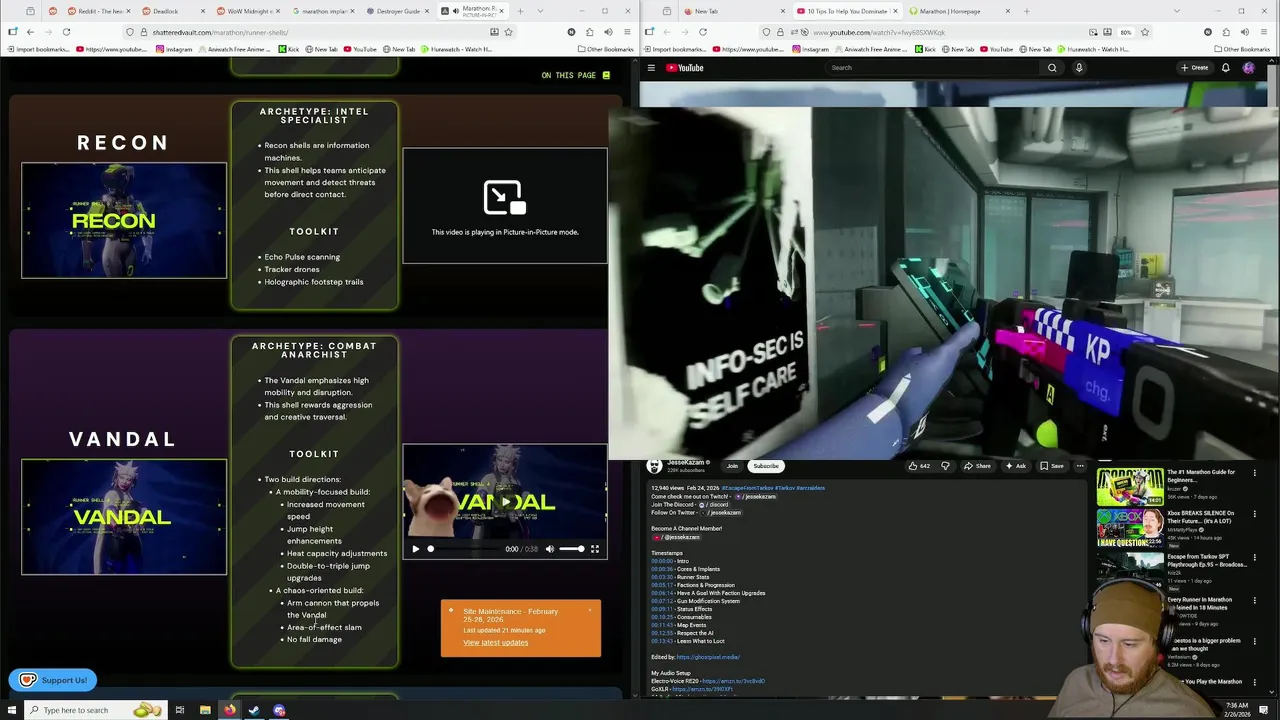Screen dimensions: 1280x720
Task: Seek in the Vandal video progress bar
Action: 463,549
